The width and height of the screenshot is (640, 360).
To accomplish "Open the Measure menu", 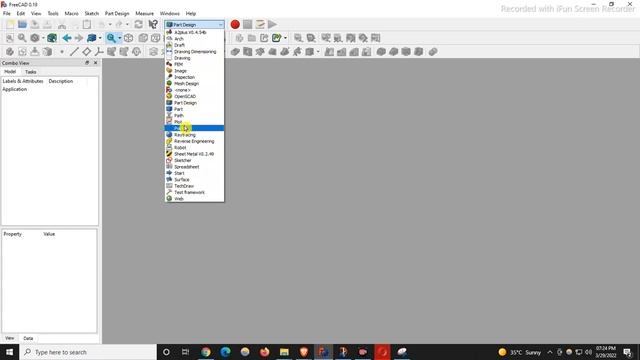I will [x=144, y=13].
